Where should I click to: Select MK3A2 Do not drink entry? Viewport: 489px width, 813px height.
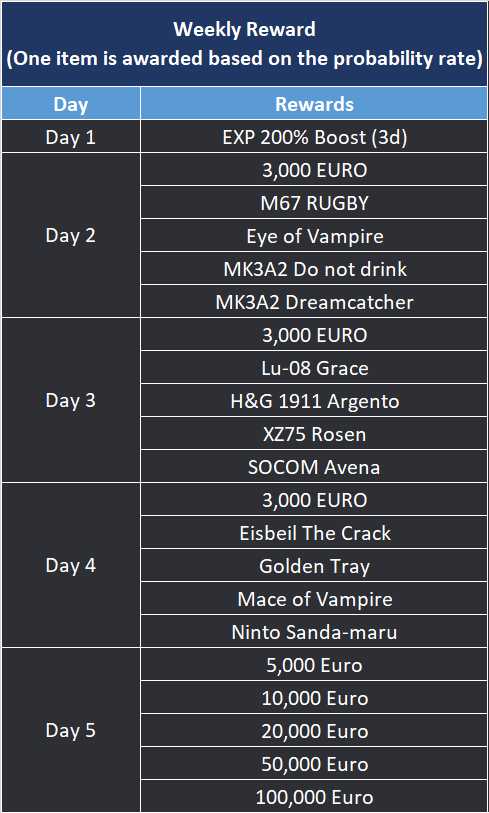coord(314,268)
